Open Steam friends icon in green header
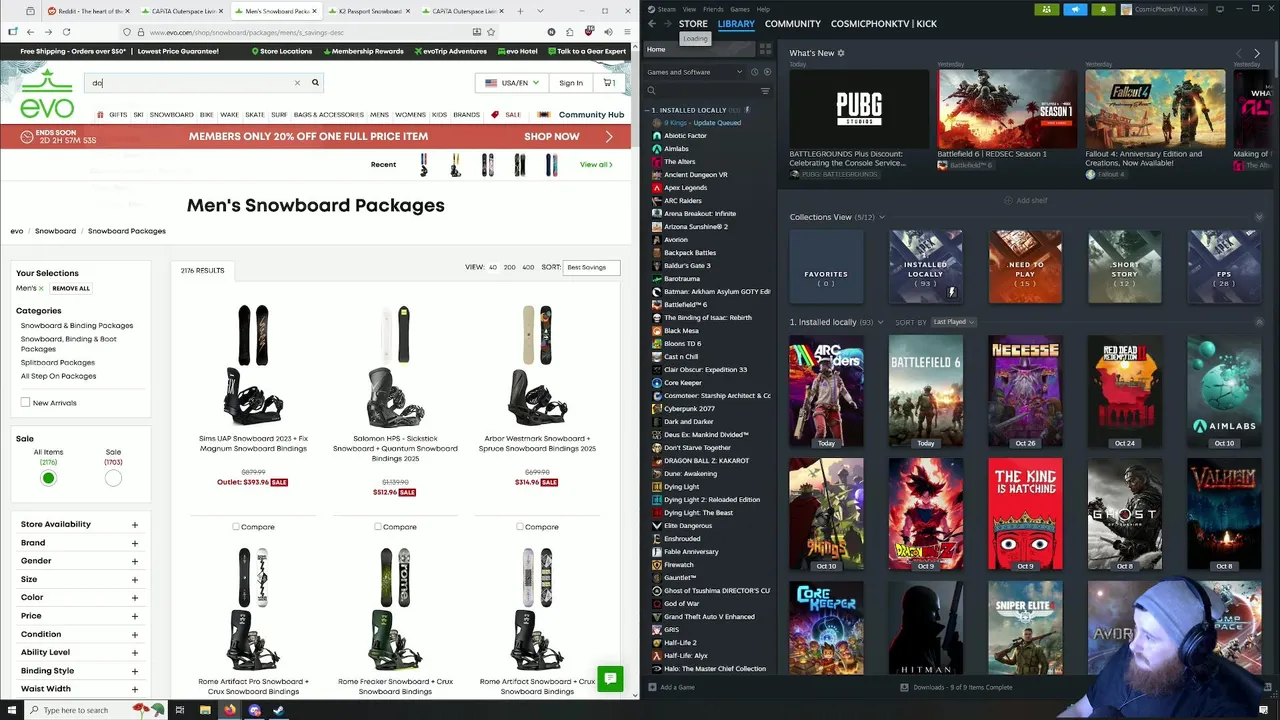The height and width of the screenshot is (720, 1280). click(1046, 9)
